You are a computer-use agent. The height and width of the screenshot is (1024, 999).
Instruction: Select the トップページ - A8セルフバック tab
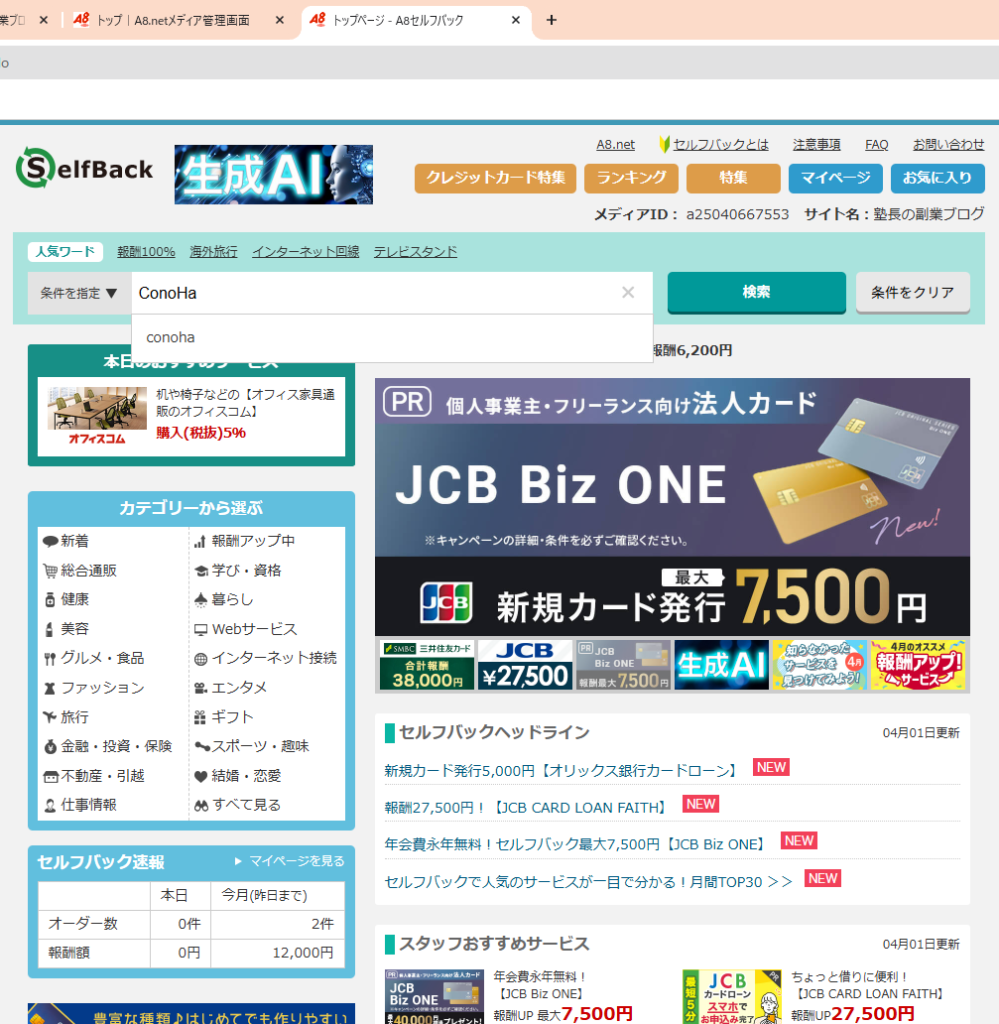point(417,20)
